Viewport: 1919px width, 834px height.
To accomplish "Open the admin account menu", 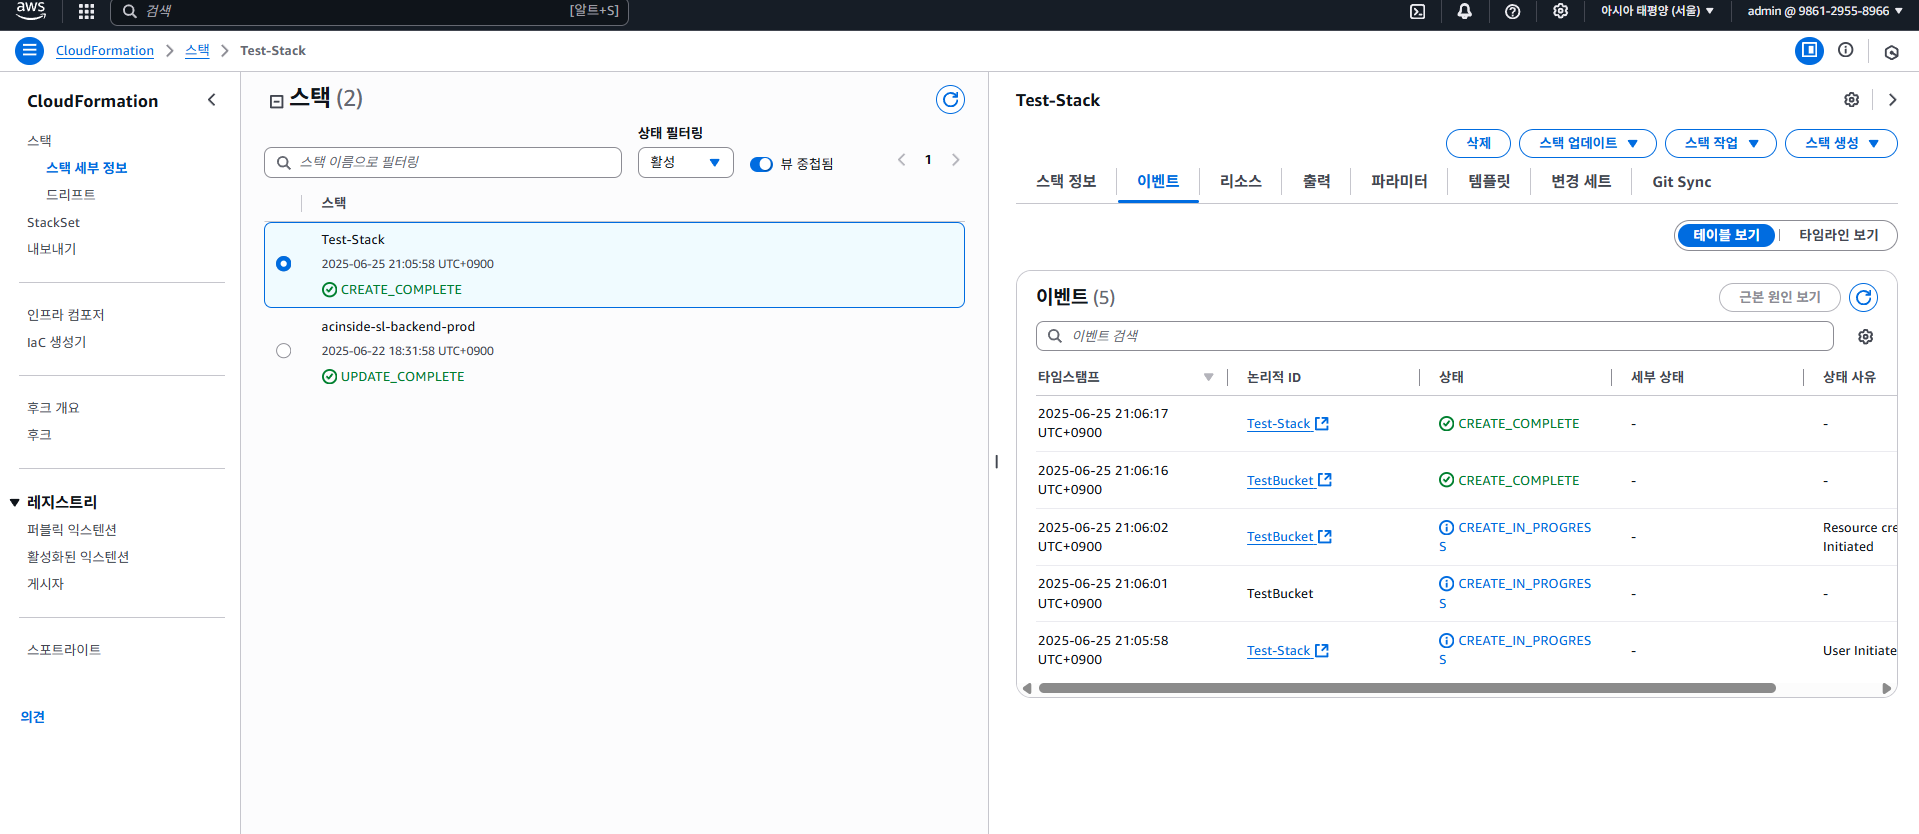I will coord(1824,11).
